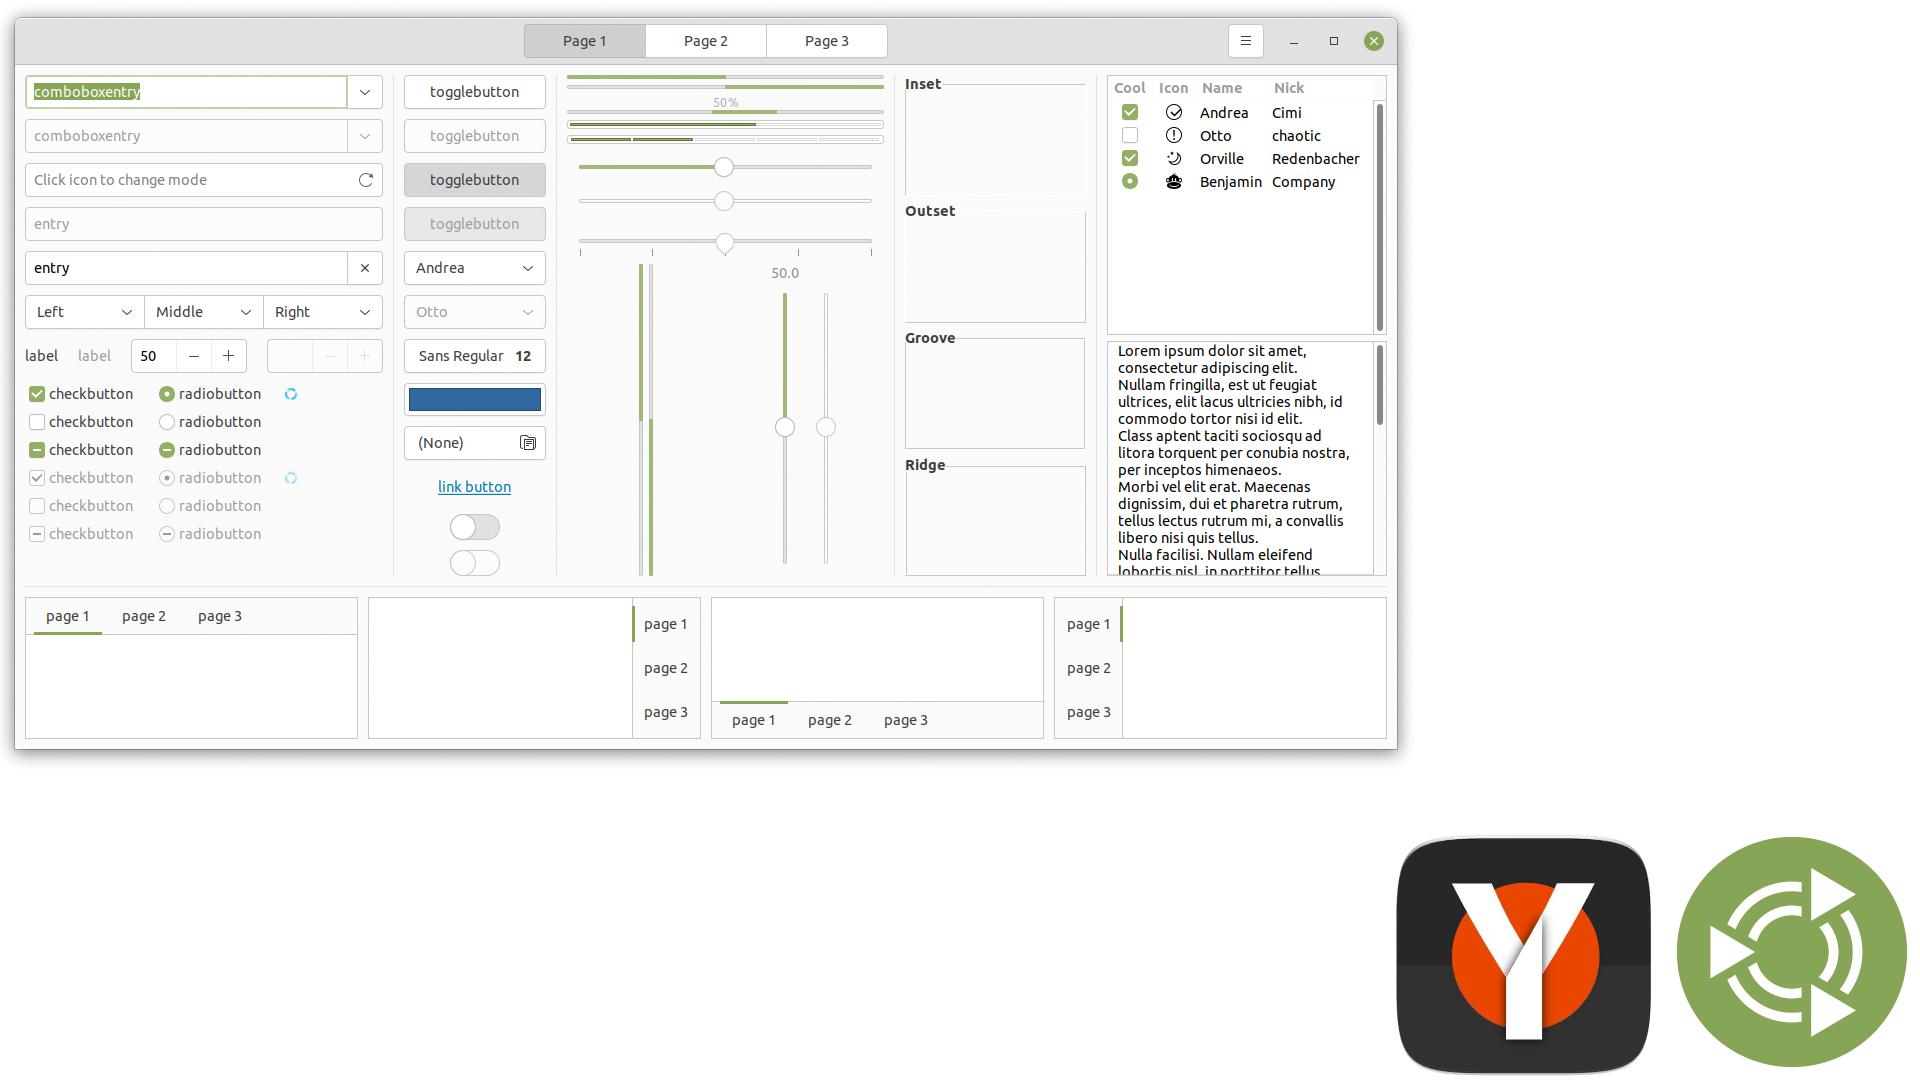
Task: Click into the highlighted comboboxentry text field
Action: 186,92
